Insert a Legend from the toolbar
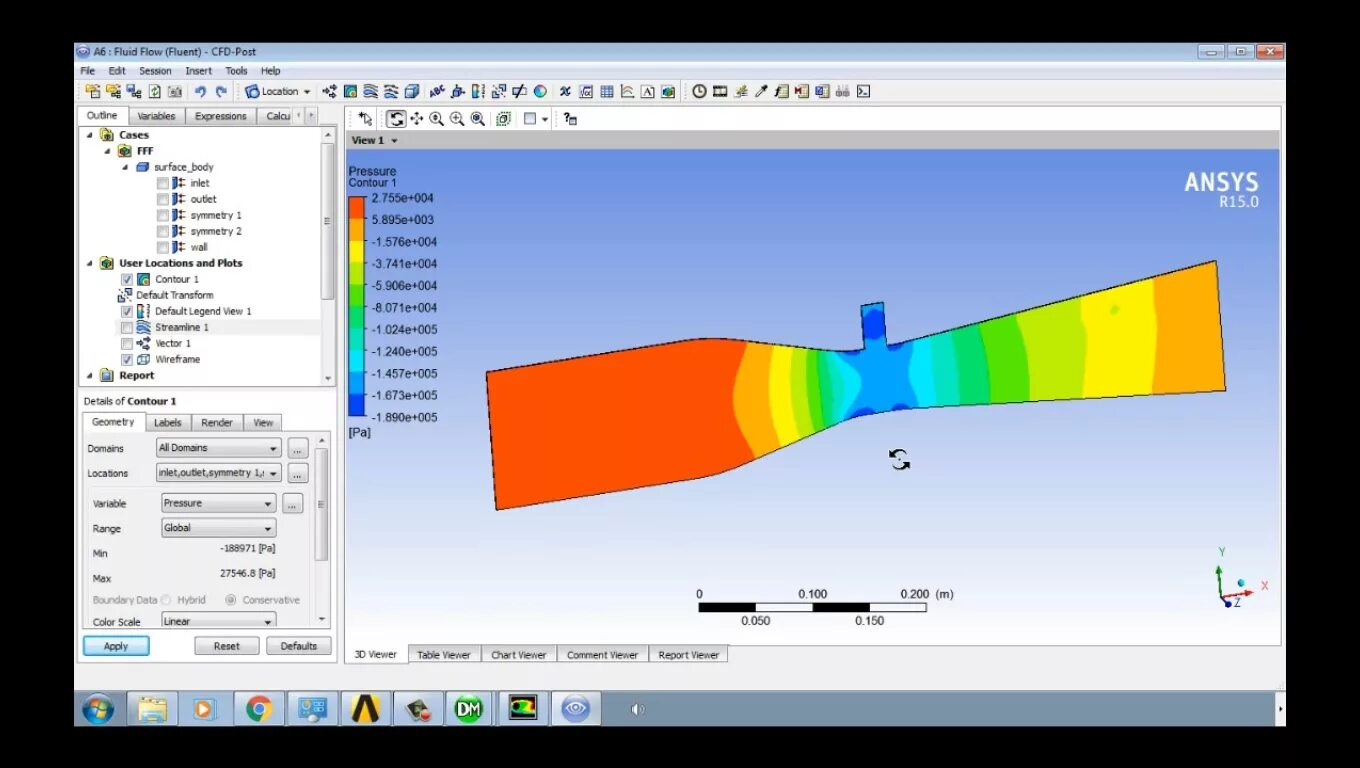 478,91
